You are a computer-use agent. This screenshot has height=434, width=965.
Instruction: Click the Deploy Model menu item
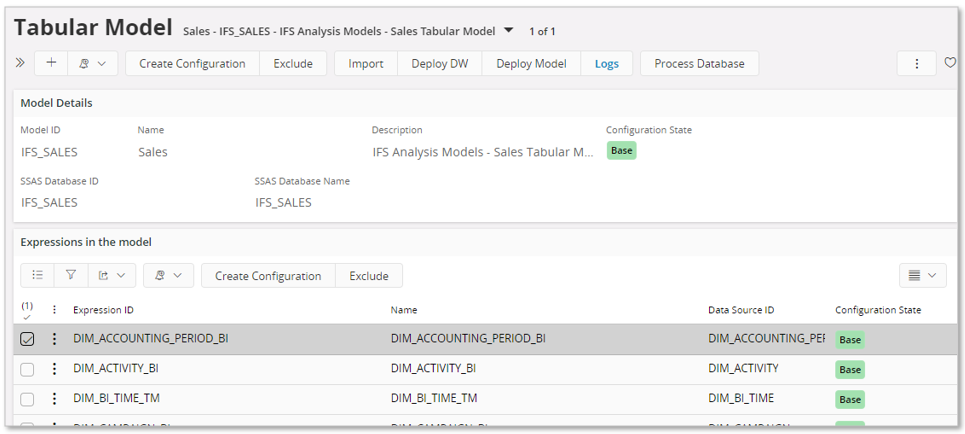pyautogui.click(x=531, y=63)
